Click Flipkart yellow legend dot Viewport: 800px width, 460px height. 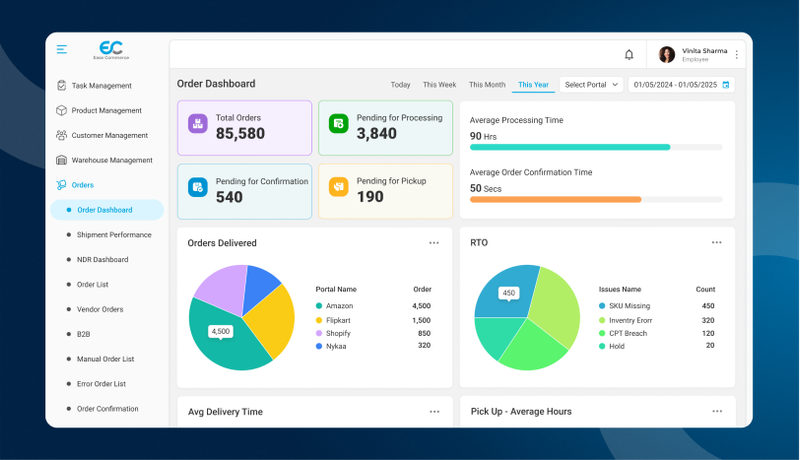(319, 320)
